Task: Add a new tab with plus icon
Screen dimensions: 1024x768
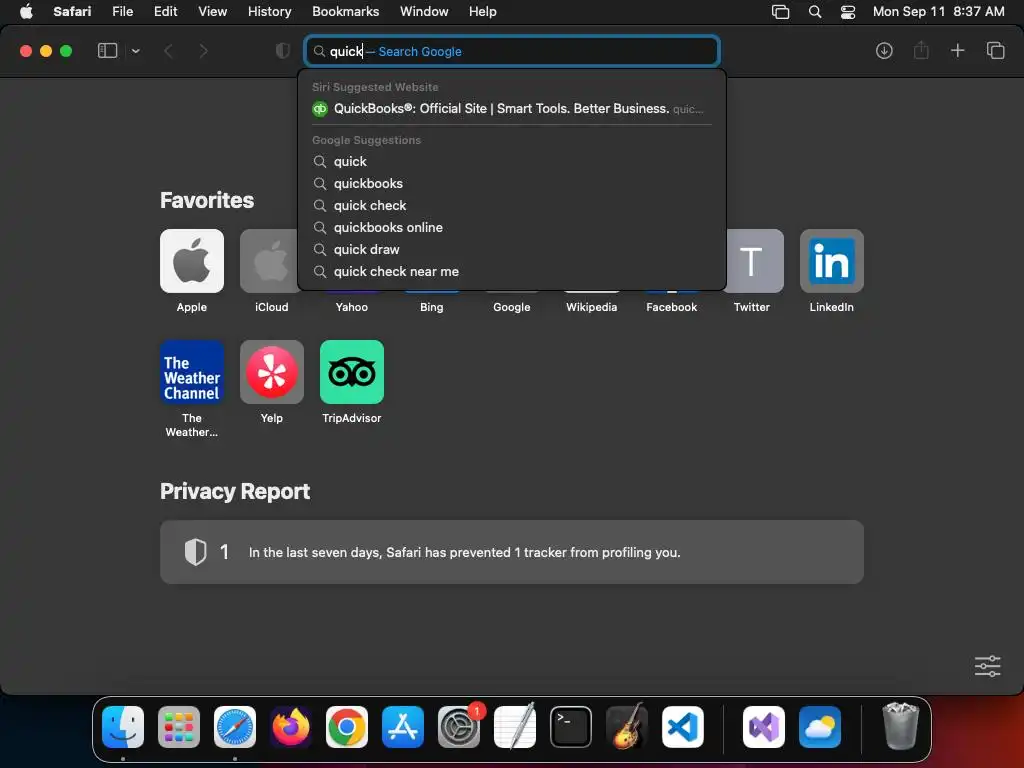Action: pyautogui.click(x=957, y=50)
